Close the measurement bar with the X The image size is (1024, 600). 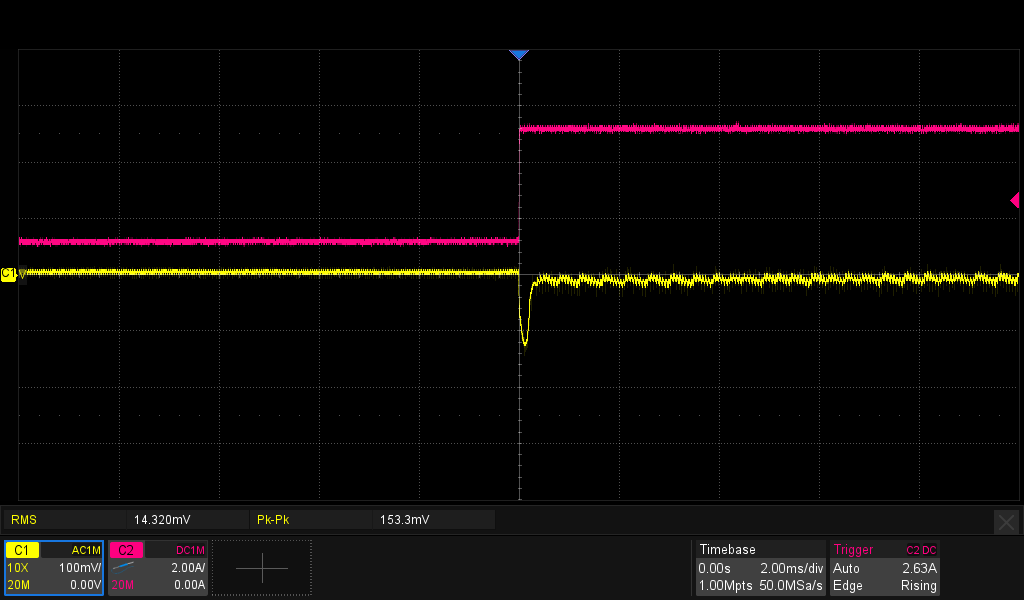(x=1006, y=521)
